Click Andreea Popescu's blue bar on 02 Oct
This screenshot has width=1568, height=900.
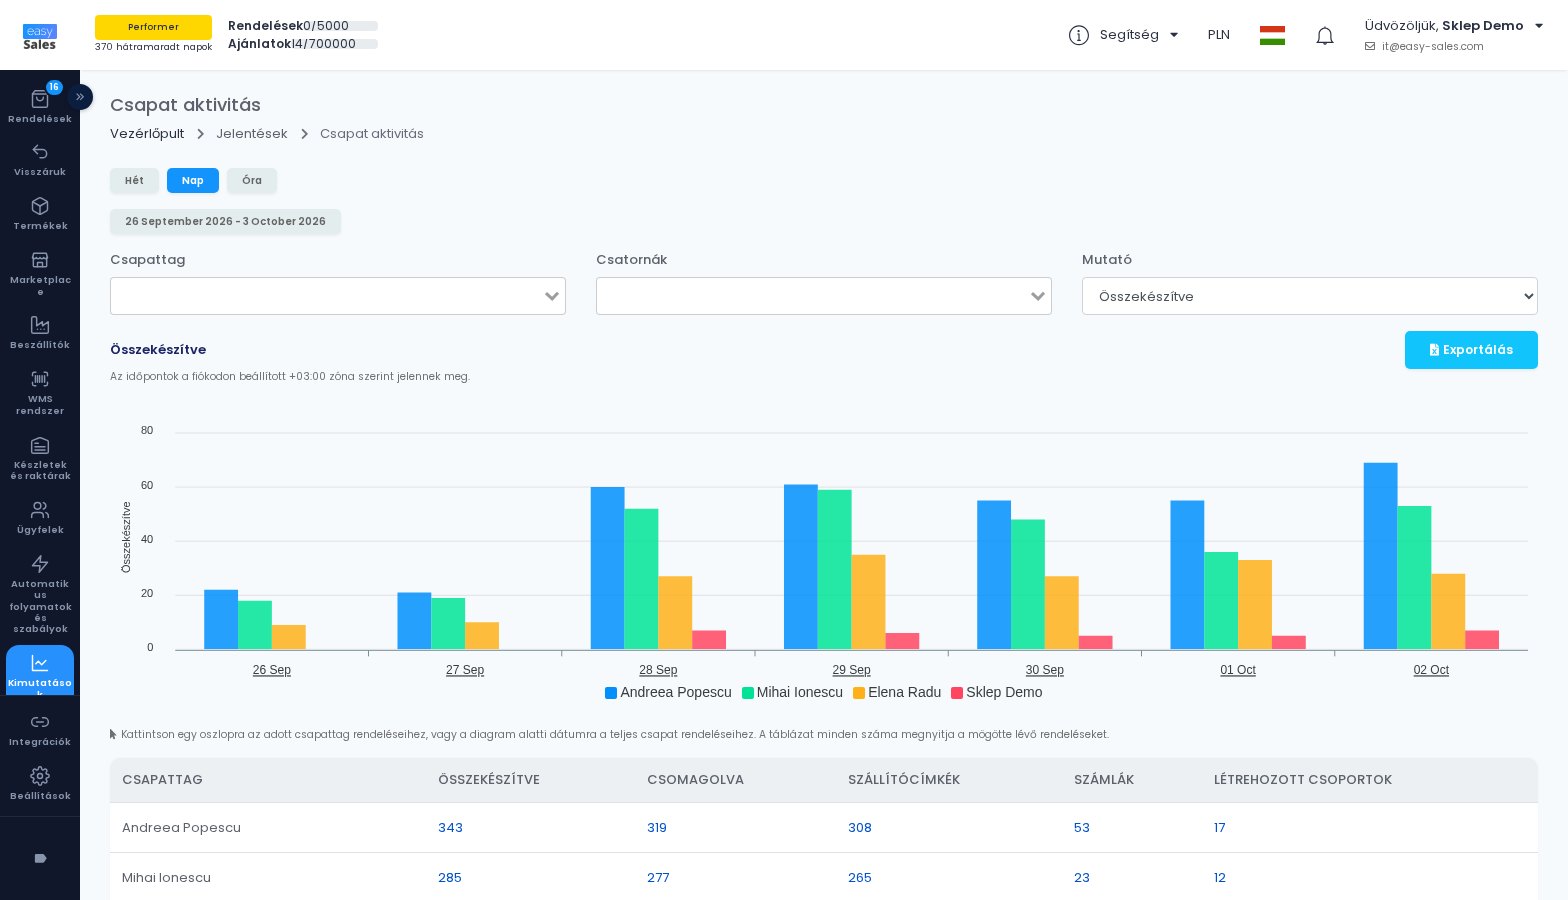(1381, 556)
